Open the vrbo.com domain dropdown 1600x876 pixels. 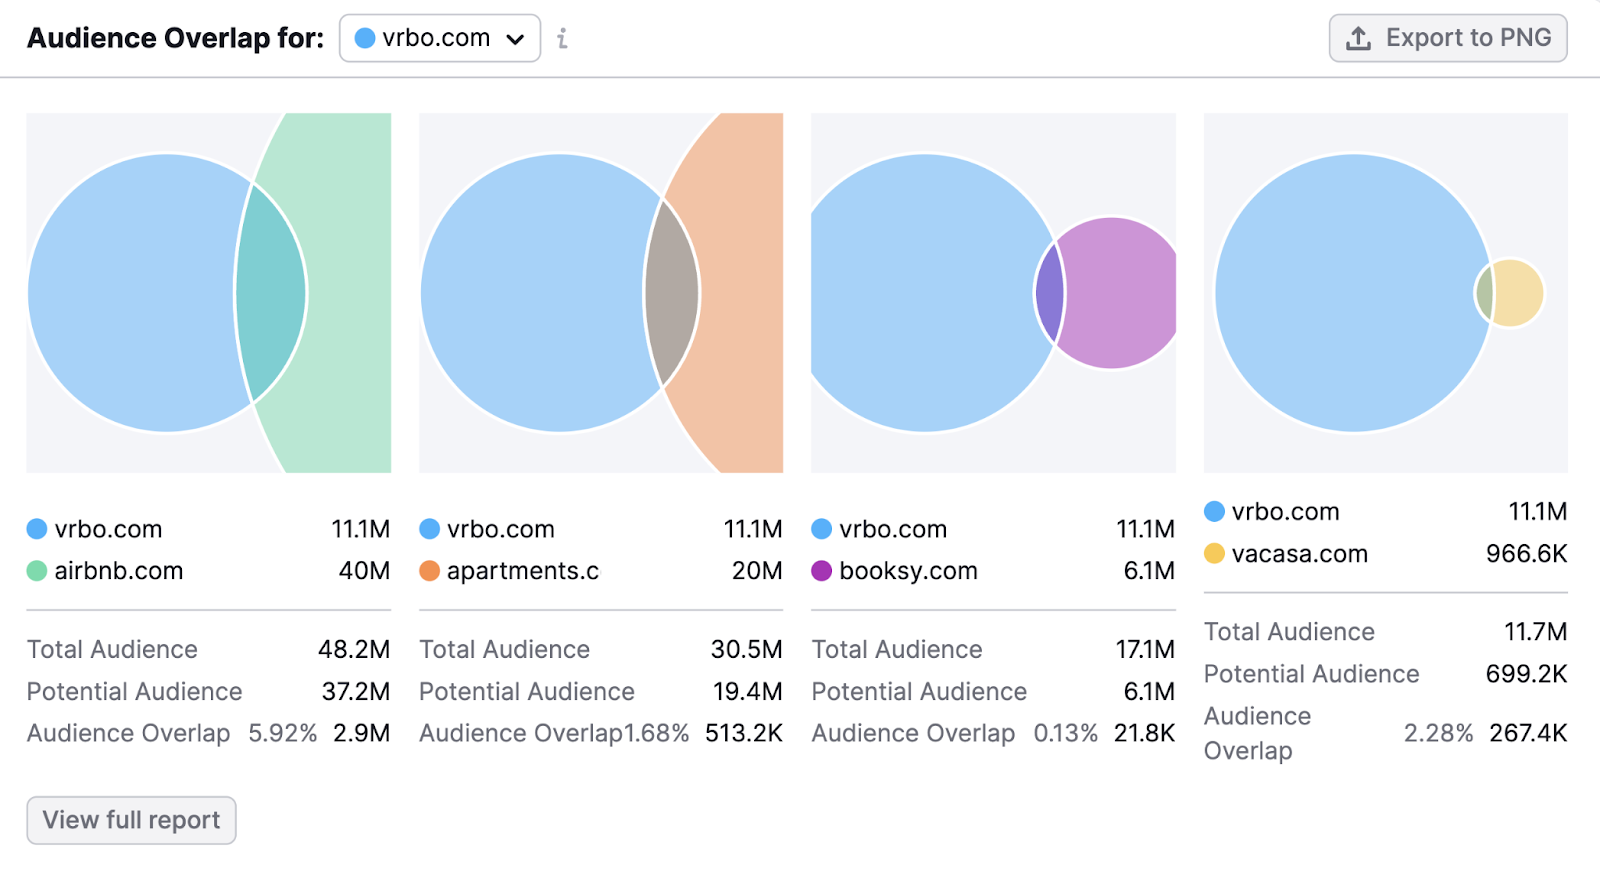440,38
